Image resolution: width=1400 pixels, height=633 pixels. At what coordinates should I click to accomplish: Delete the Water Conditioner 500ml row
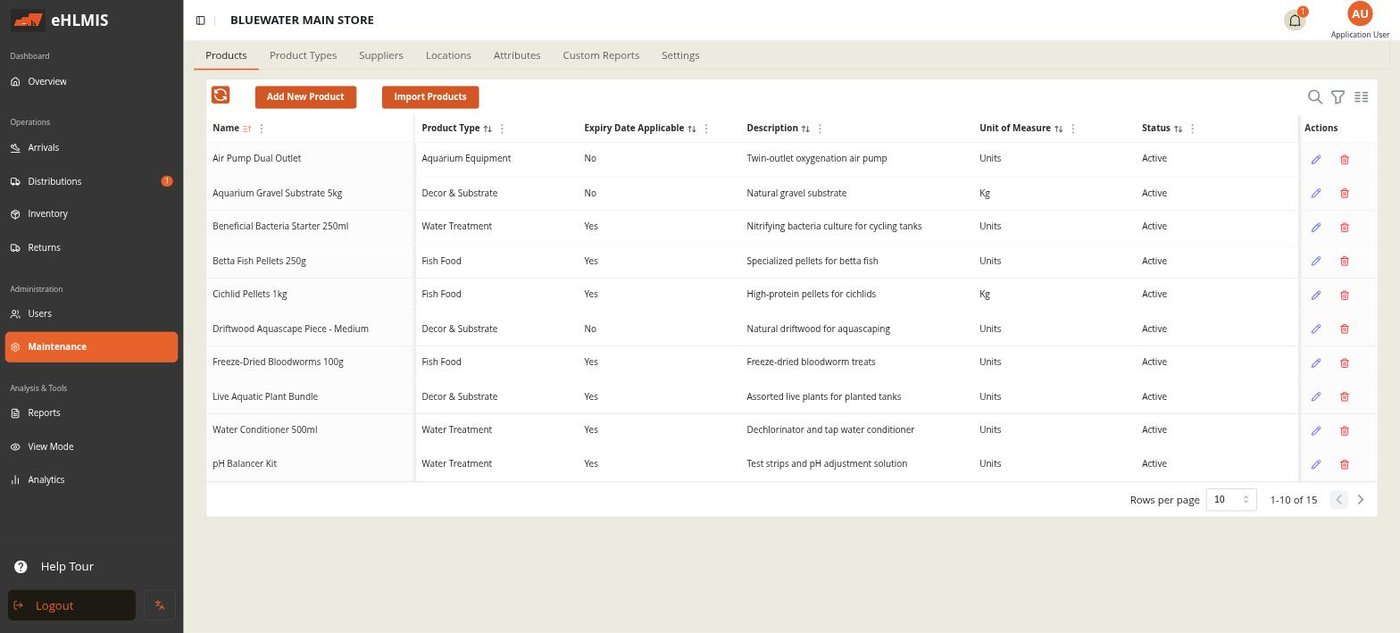coord(1344,431)
